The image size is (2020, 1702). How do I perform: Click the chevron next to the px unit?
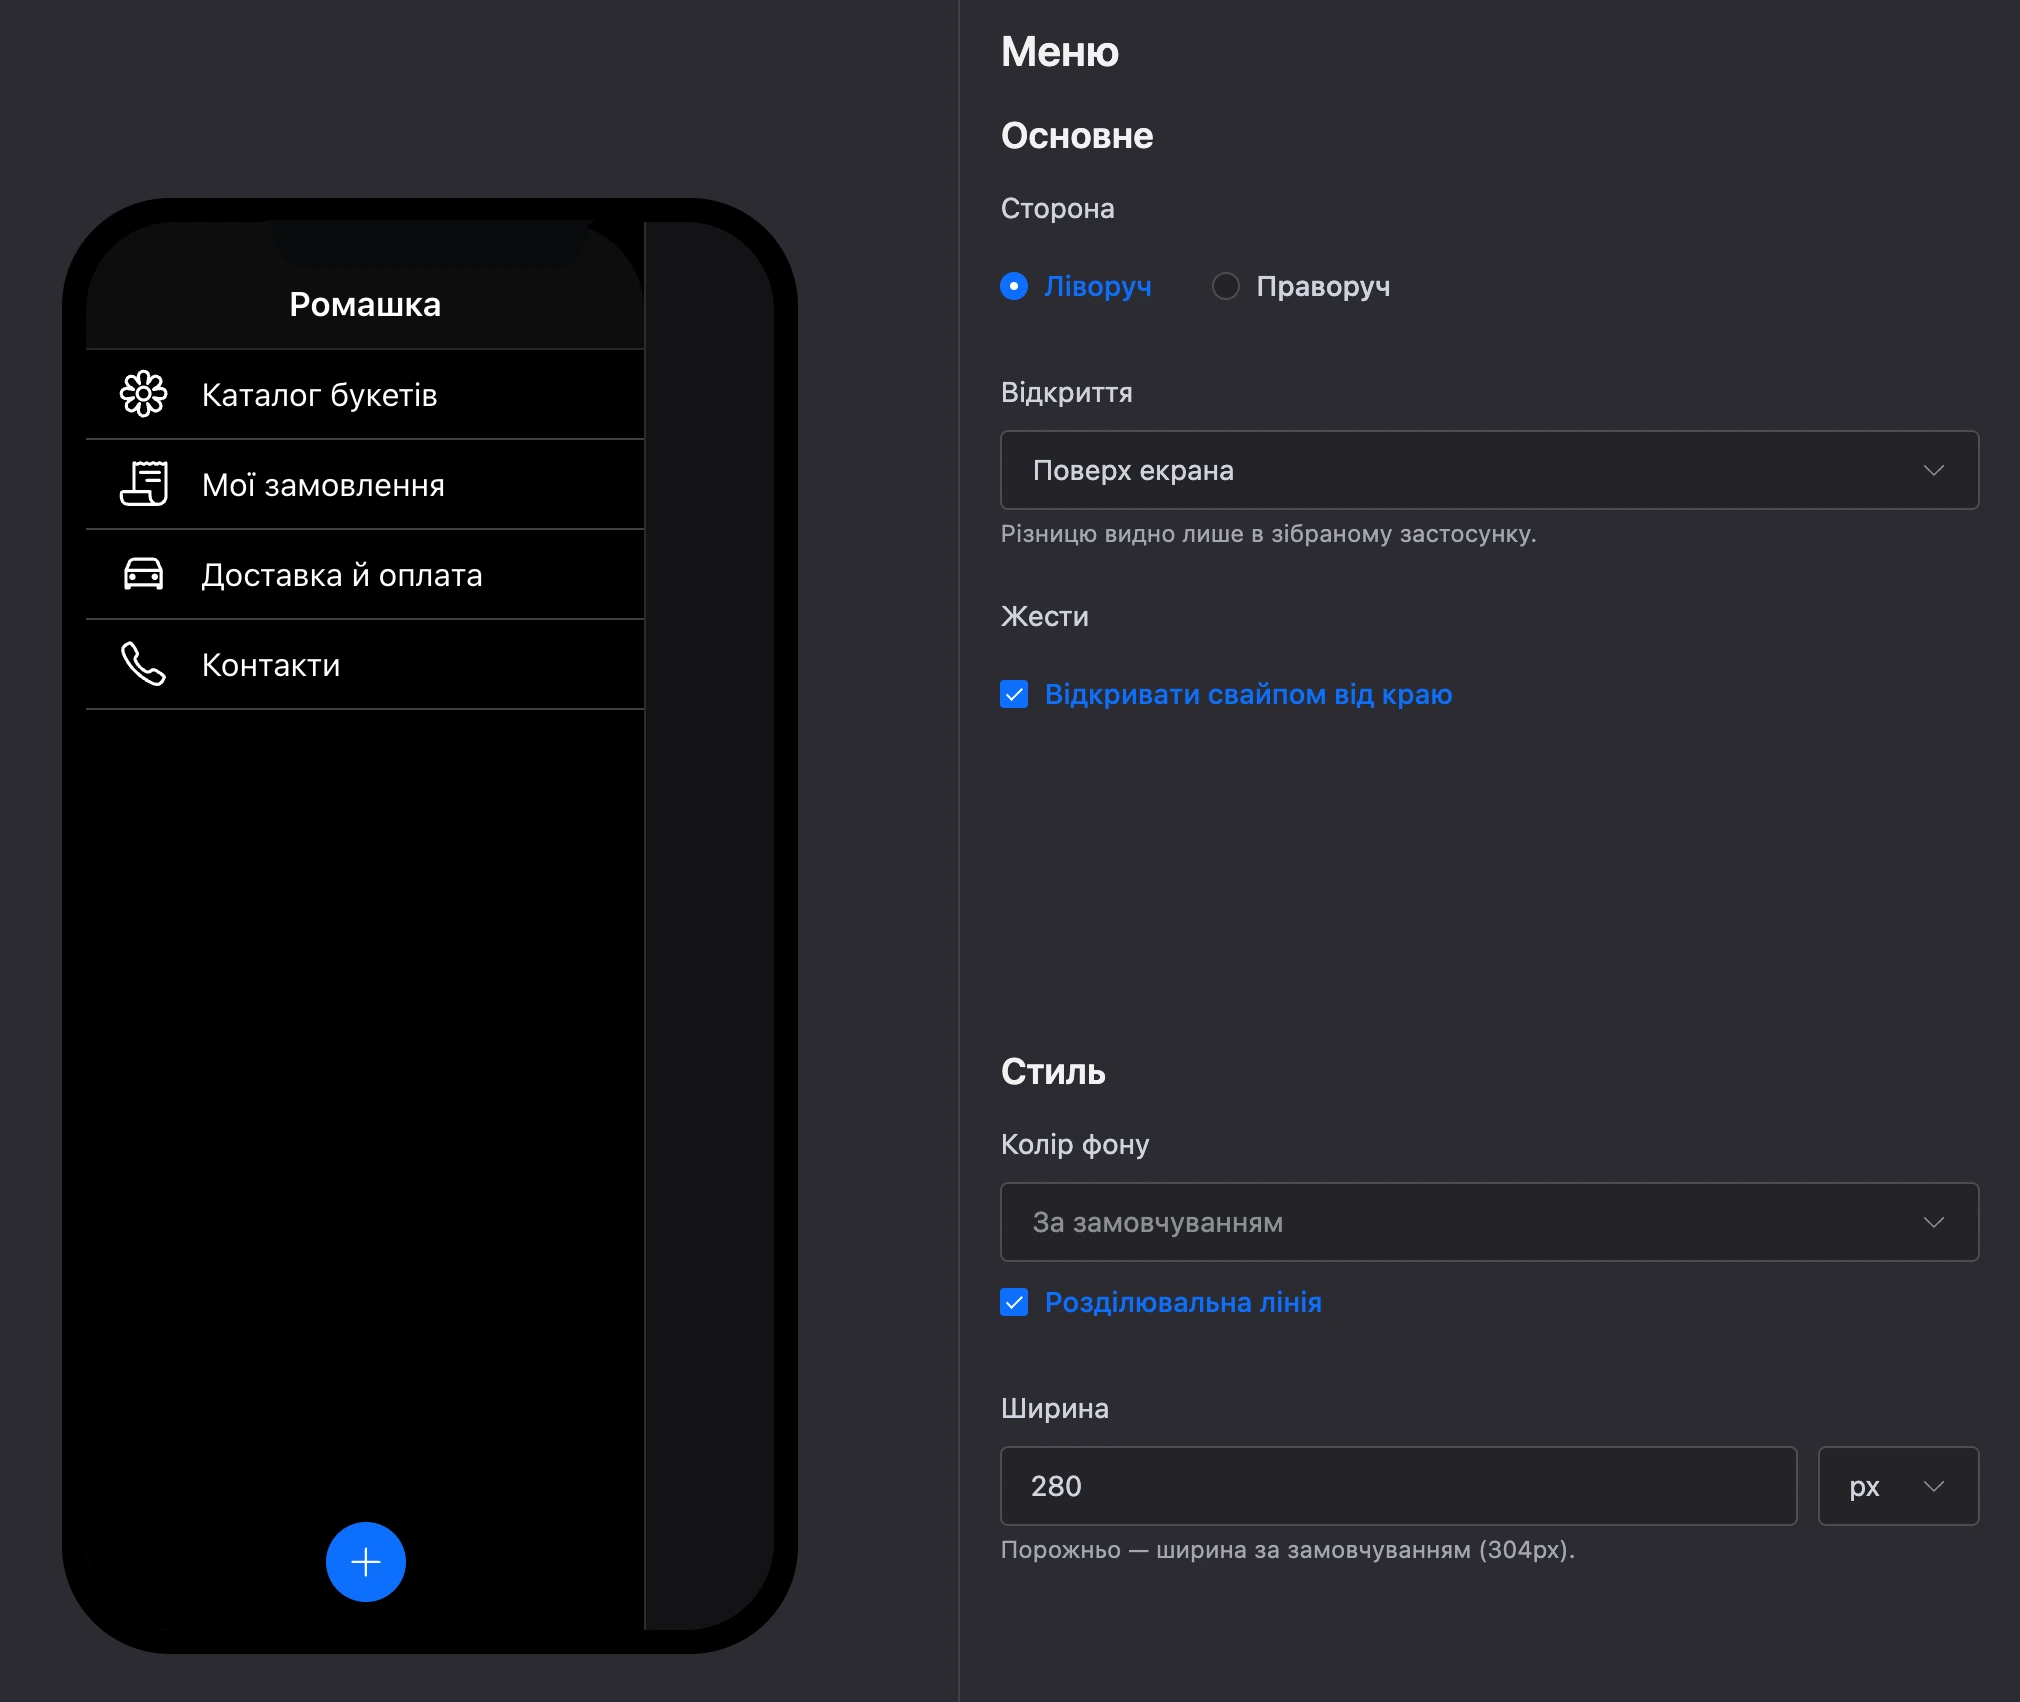tap(1934, 1486)
